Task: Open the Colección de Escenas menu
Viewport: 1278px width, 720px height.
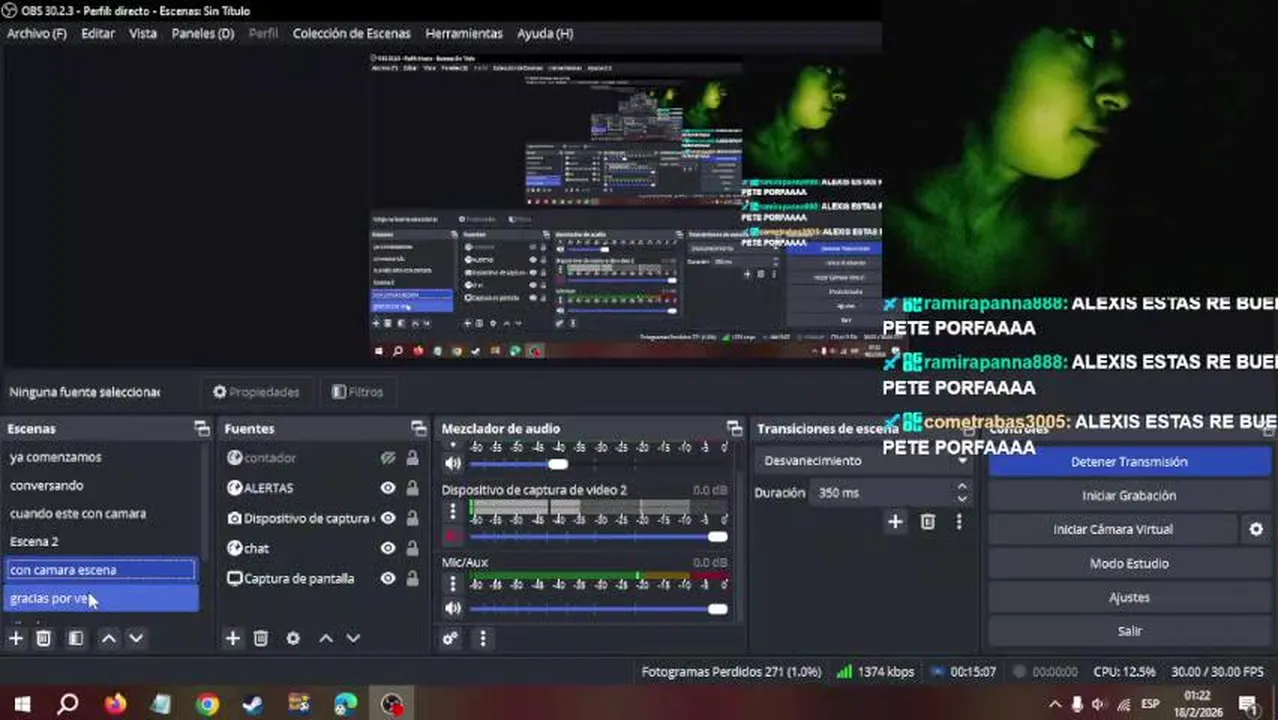Action: pos(352,33)
